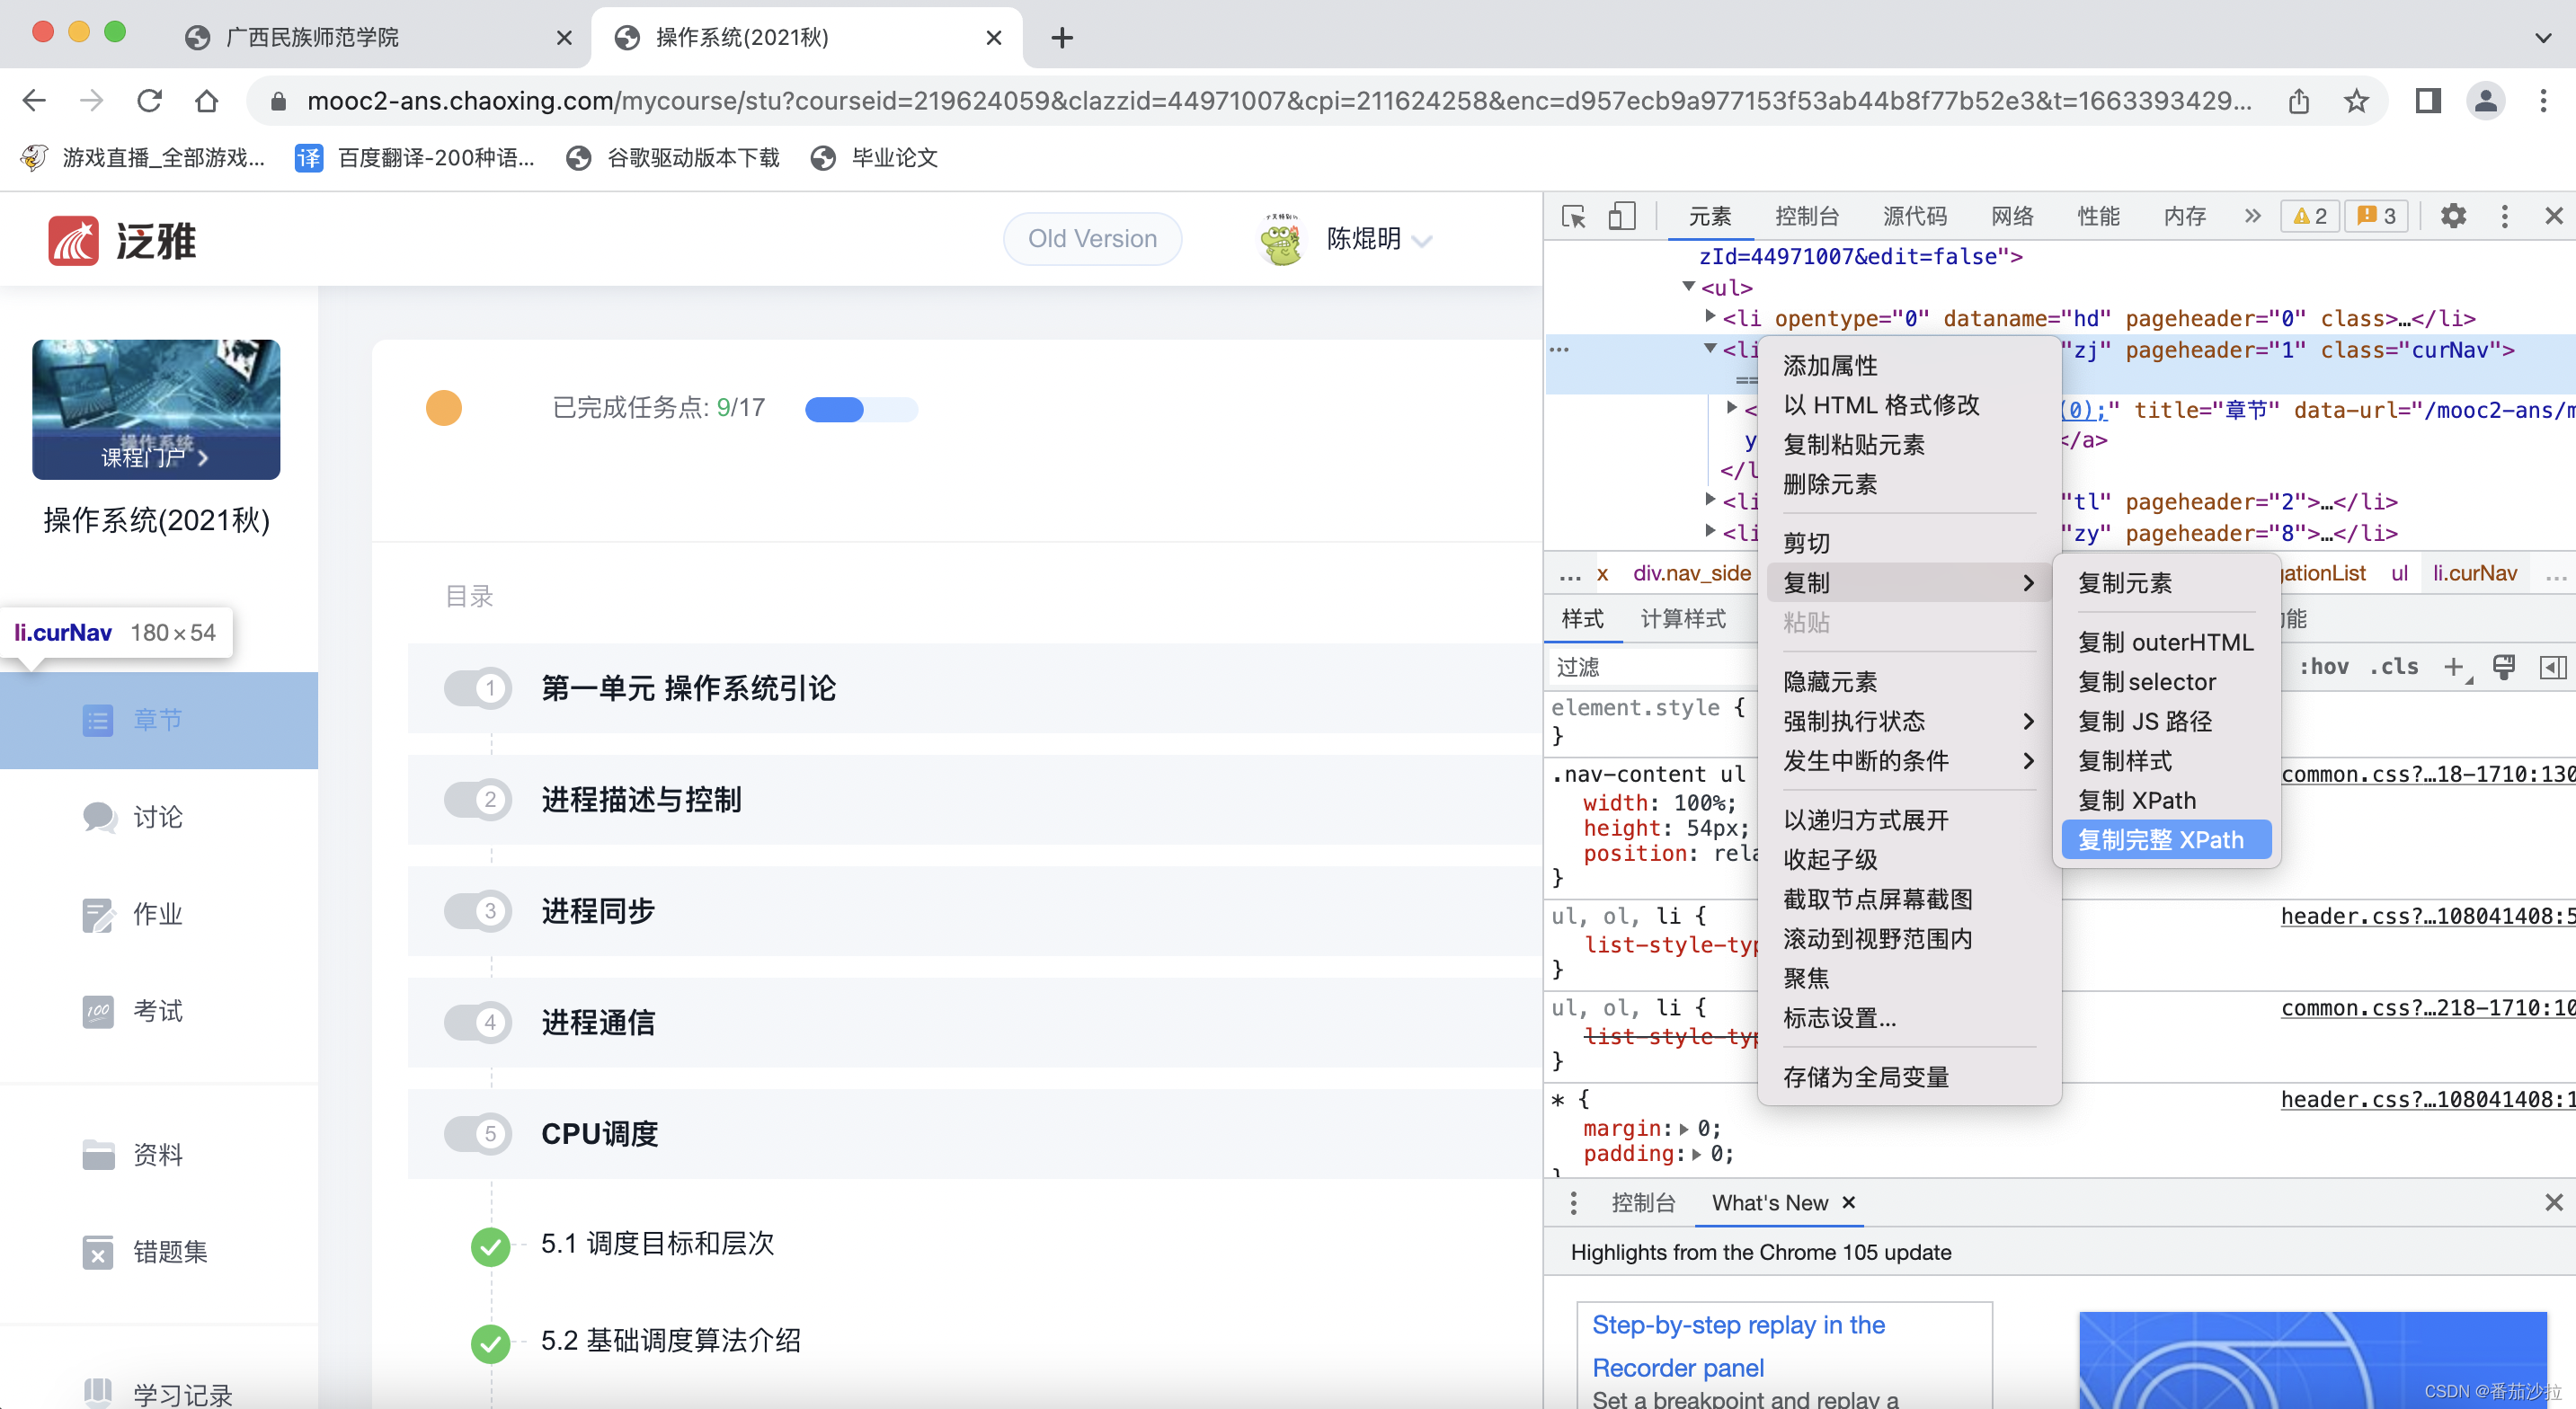Click the browser home icon
Viewport: 2576px width, 1409px height.
206,100
